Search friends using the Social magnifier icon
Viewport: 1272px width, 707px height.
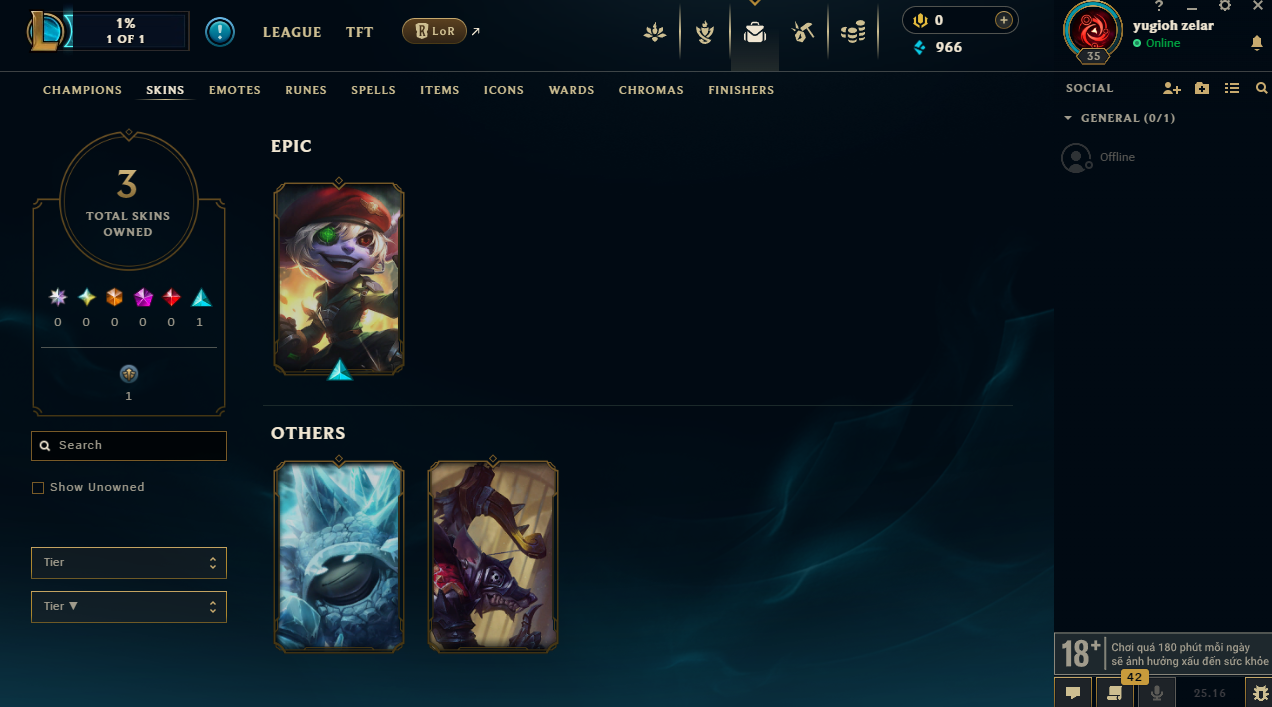coord(1261,88)
